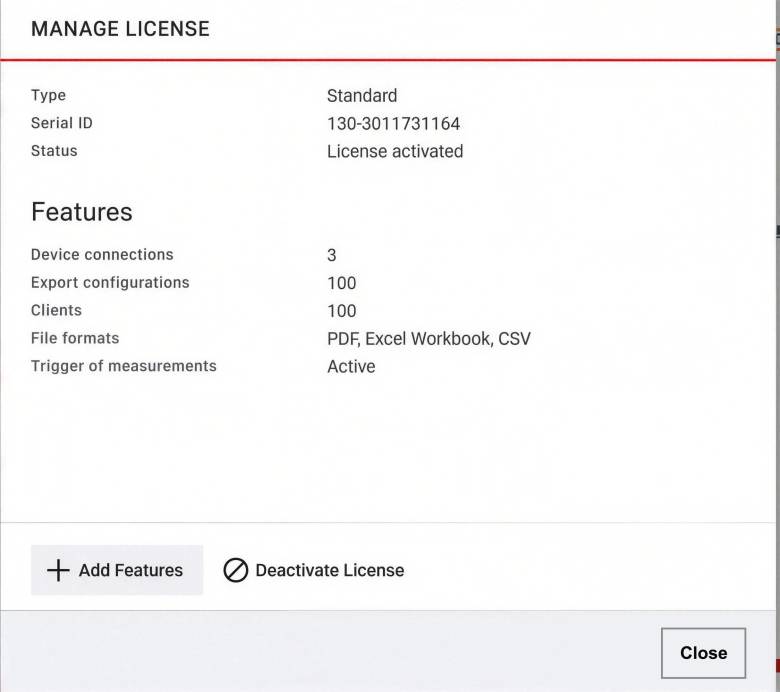Click the plus icon beside Add Features
The width and height of the screenshot is (780, 692).
(59, 570)
